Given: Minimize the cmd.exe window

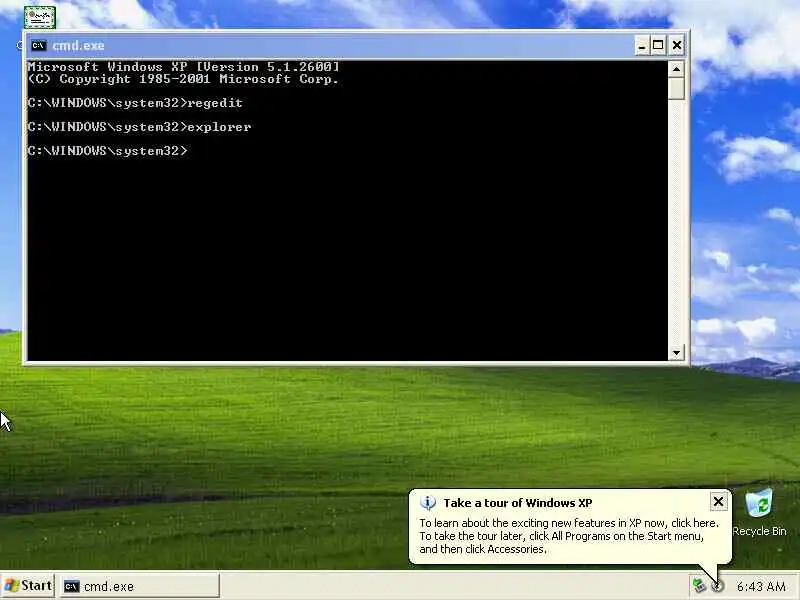Looking at the screenshot, I should (x=642, y=45).
